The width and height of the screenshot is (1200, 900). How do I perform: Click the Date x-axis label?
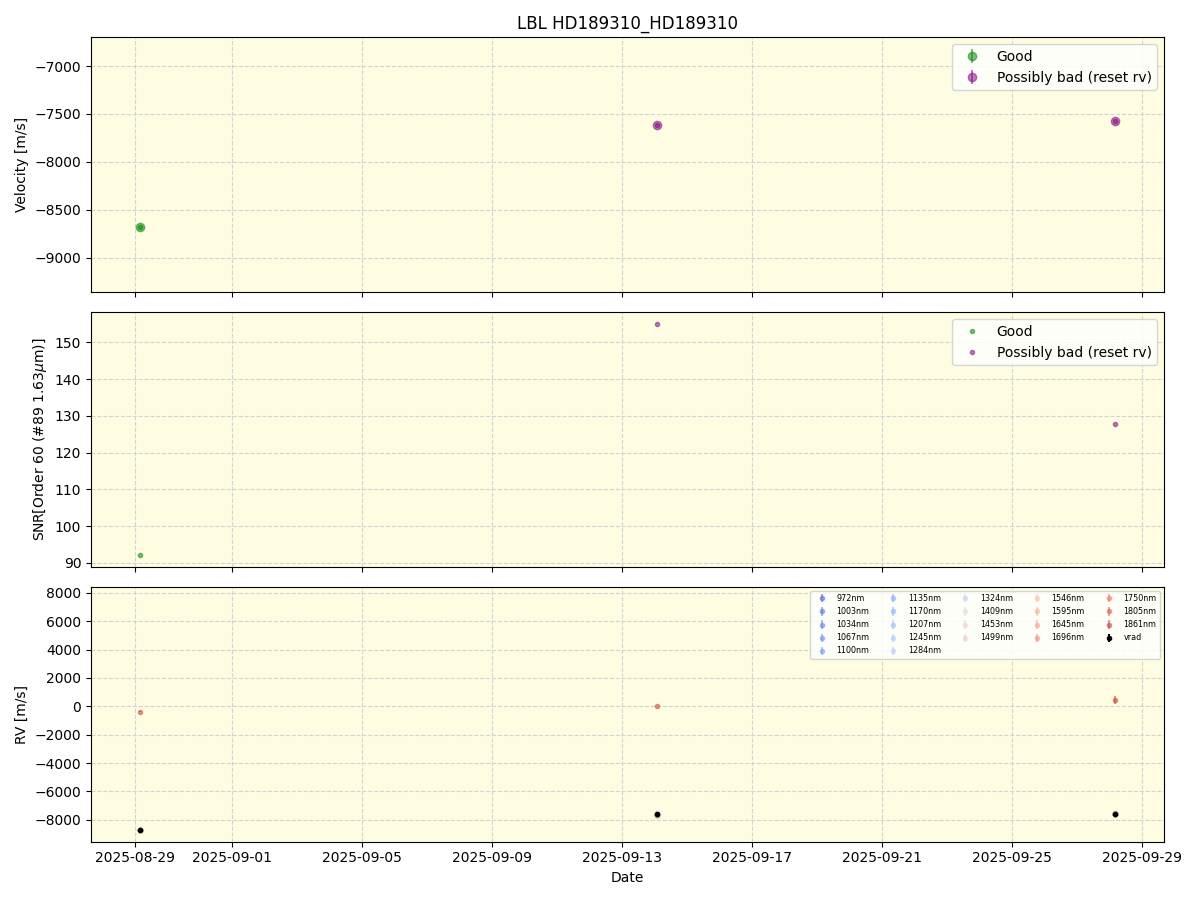point(627,877)
